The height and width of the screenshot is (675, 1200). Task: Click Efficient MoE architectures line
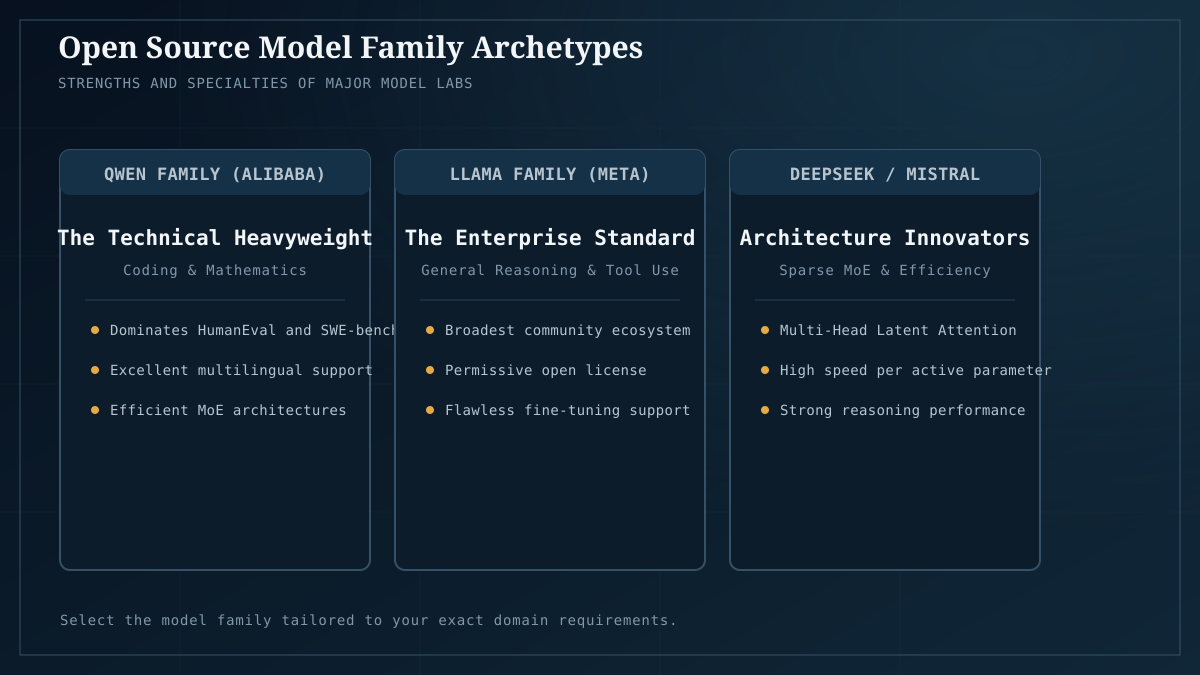click(228, 410)
